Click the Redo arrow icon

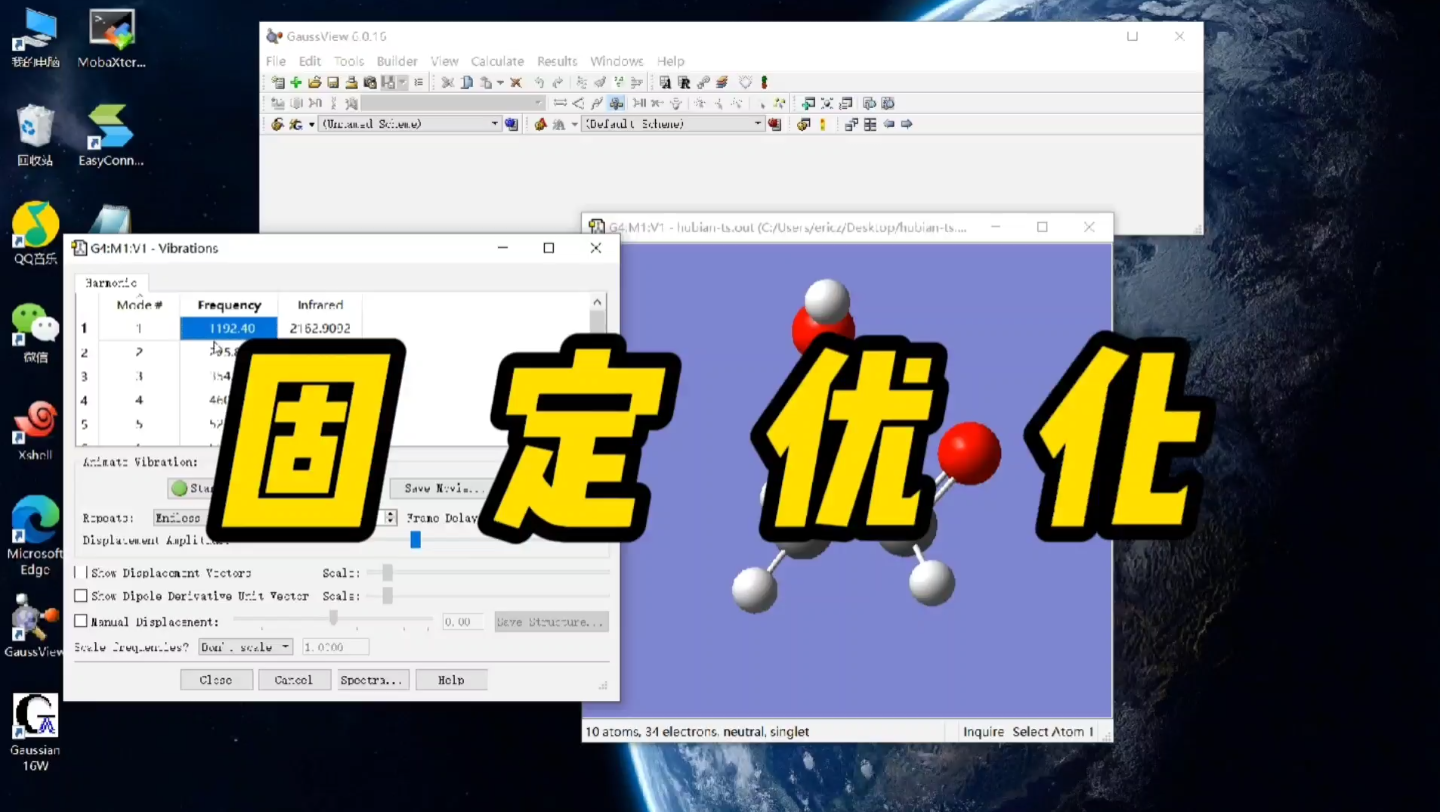click(x=558, y=82)
